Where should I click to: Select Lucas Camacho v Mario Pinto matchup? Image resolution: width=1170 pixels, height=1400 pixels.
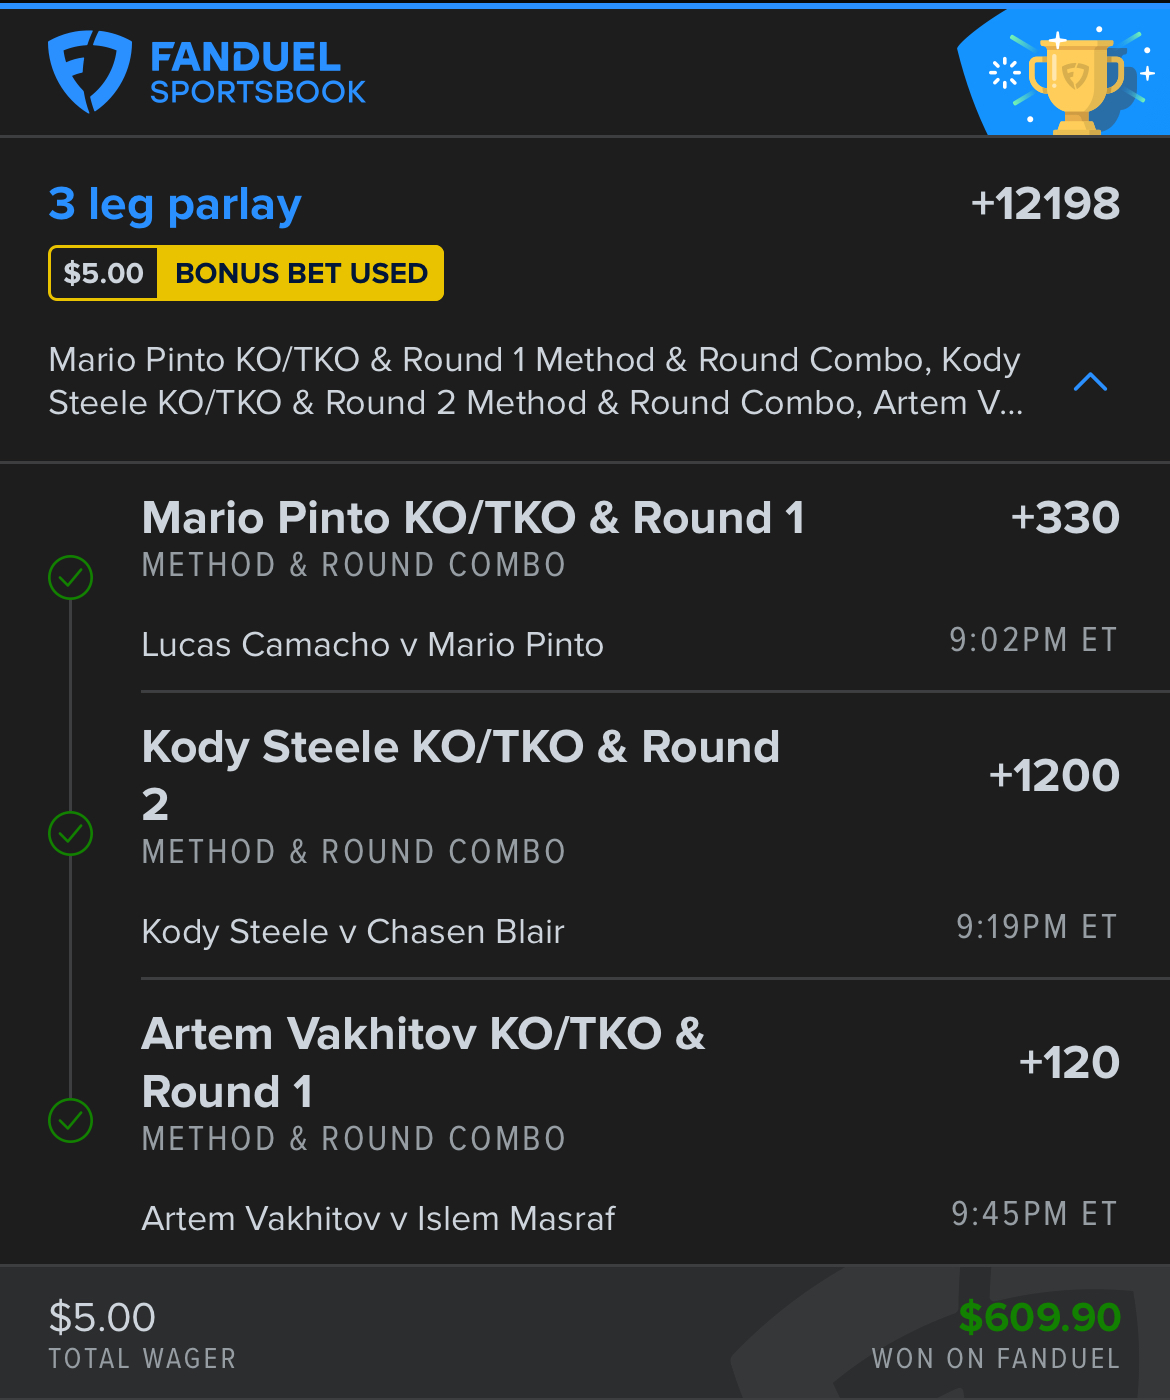pos(373,645)
